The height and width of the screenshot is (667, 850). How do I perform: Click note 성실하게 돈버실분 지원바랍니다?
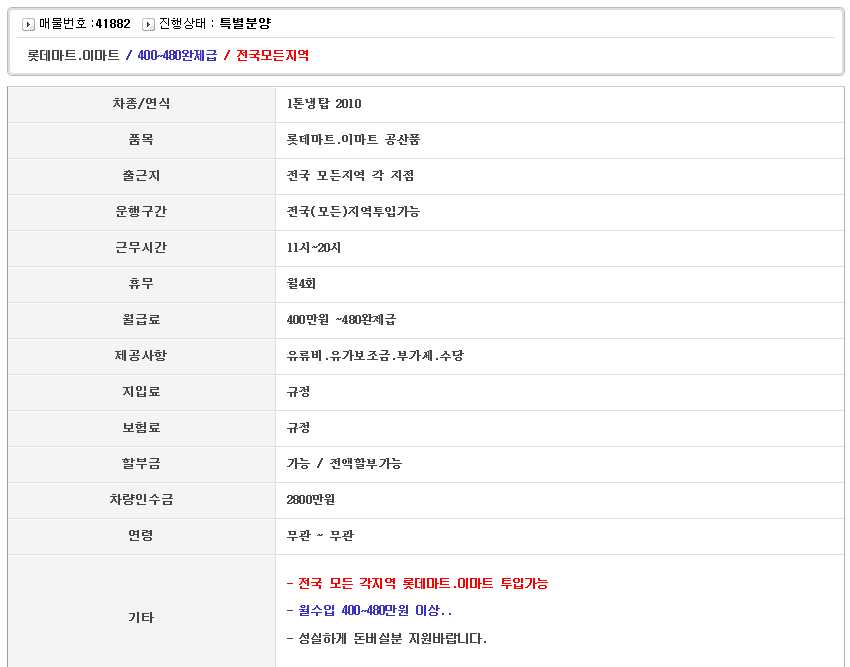tap(387, 639)
